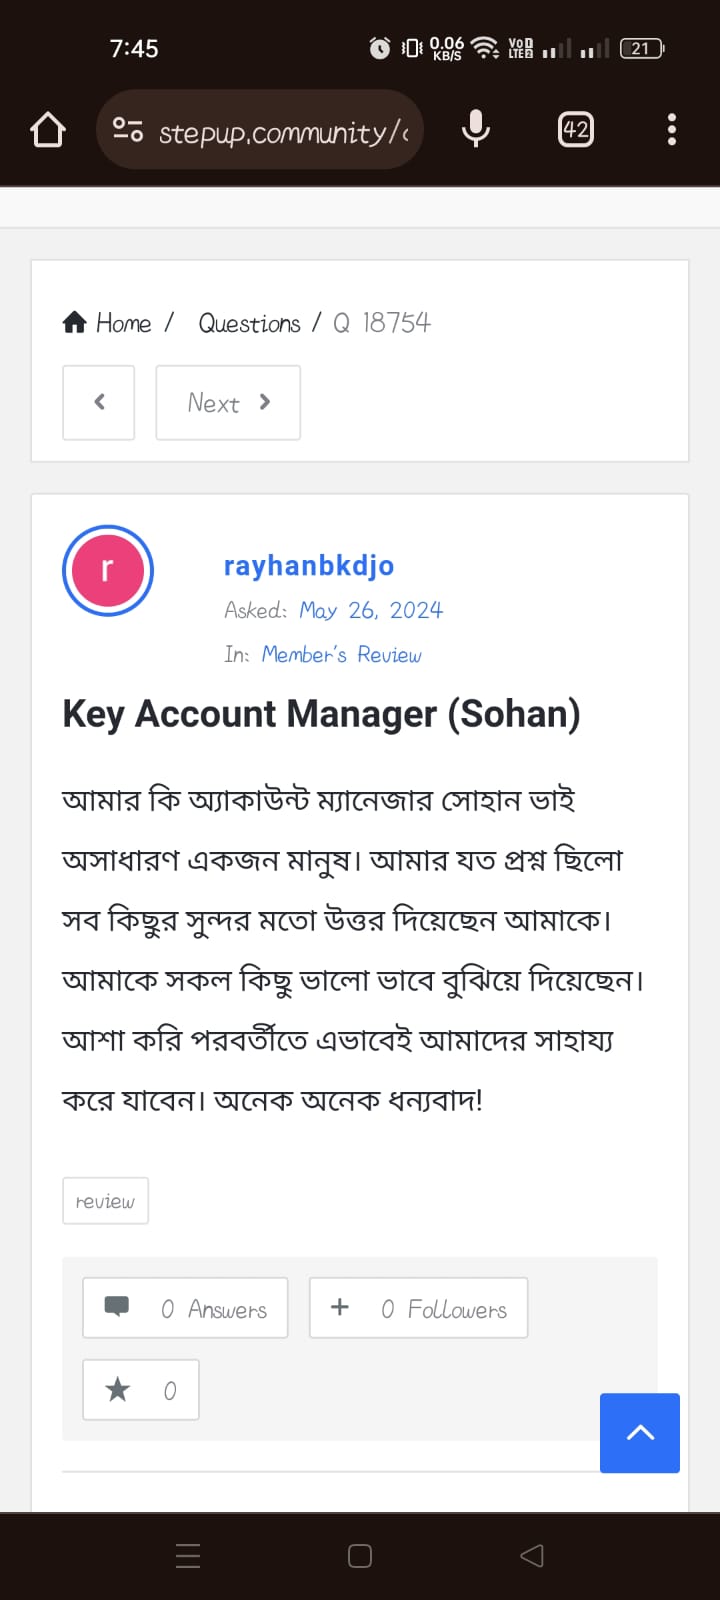
Task: Tap the blue scroll-to-top arrow button
Action: click(x=640, y=1433)
